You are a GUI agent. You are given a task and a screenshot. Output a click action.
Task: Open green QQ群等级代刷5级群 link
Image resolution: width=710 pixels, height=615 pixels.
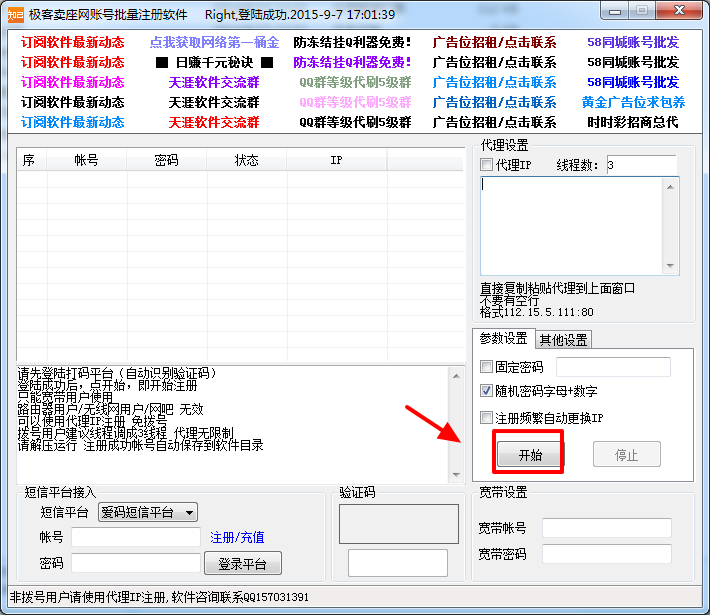(x=355, y=82)
